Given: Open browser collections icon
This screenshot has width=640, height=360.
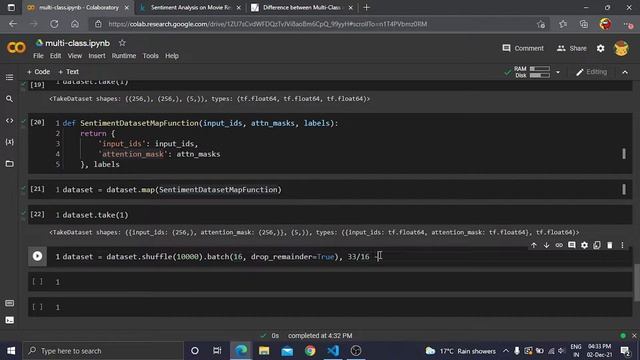Looking at the screenshot, I should click(584, 24).
